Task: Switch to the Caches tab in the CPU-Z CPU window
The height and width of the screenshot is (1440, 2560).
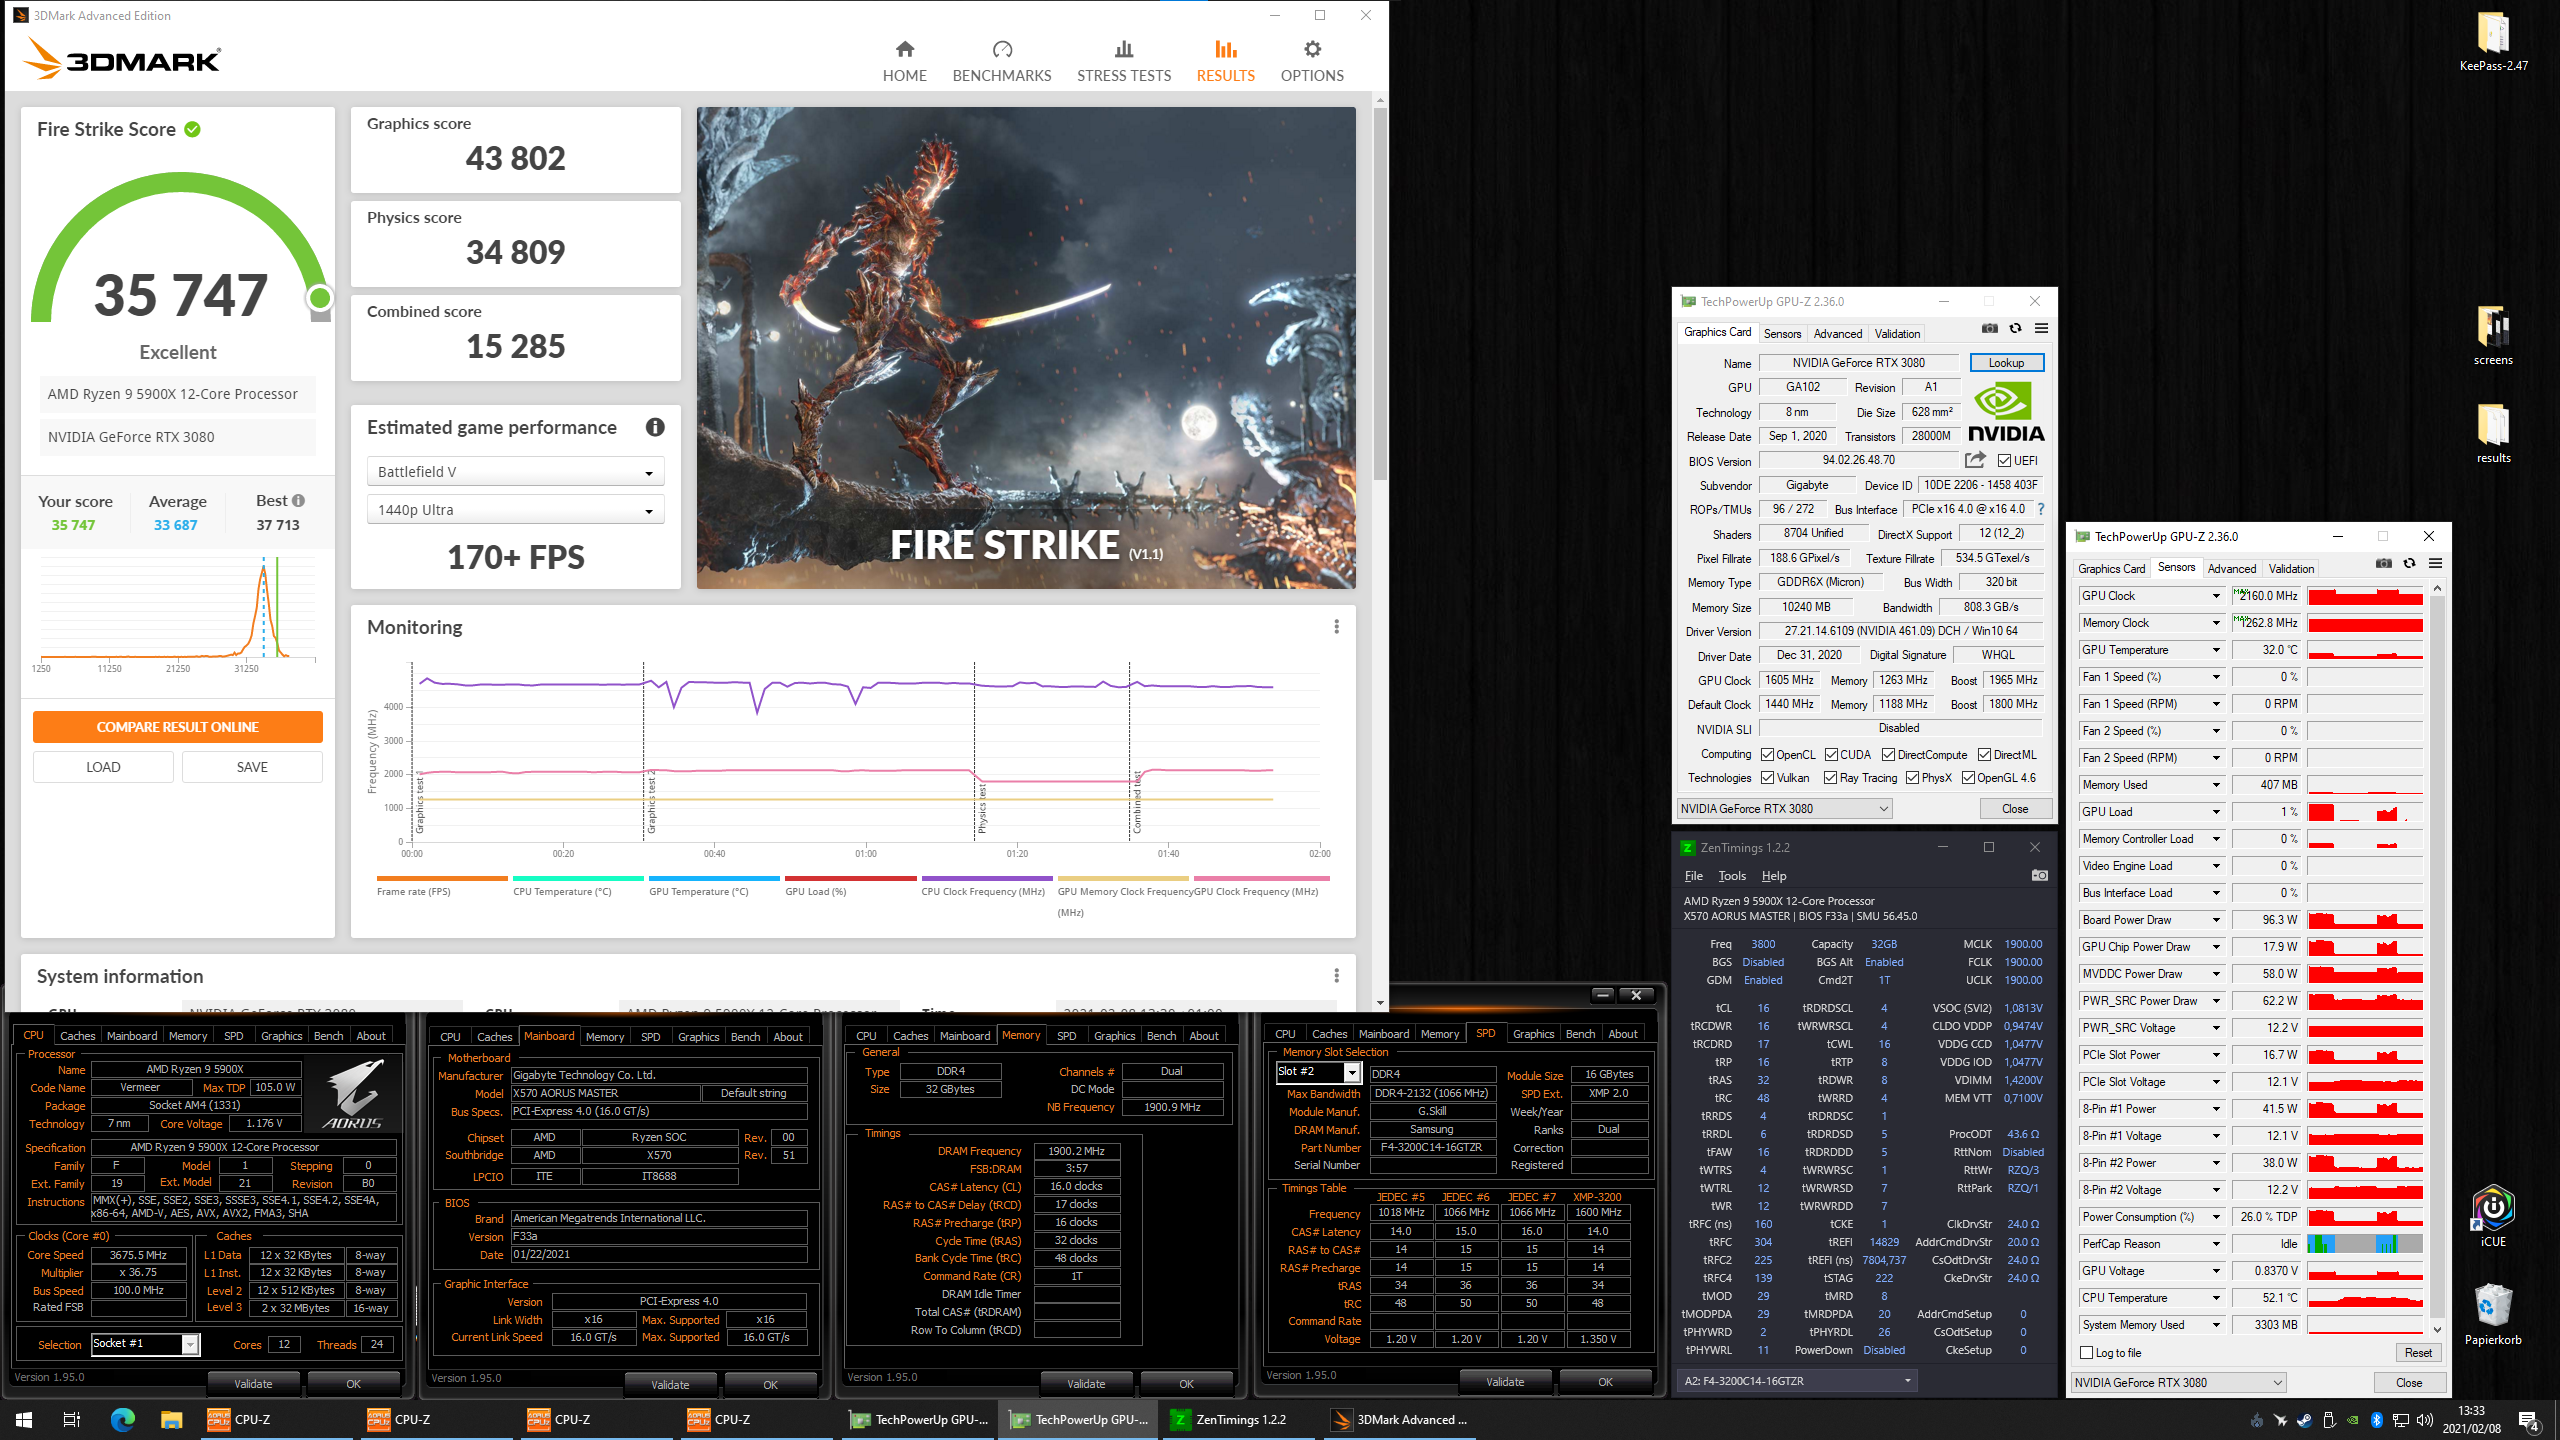Action: click(77, 1036)
